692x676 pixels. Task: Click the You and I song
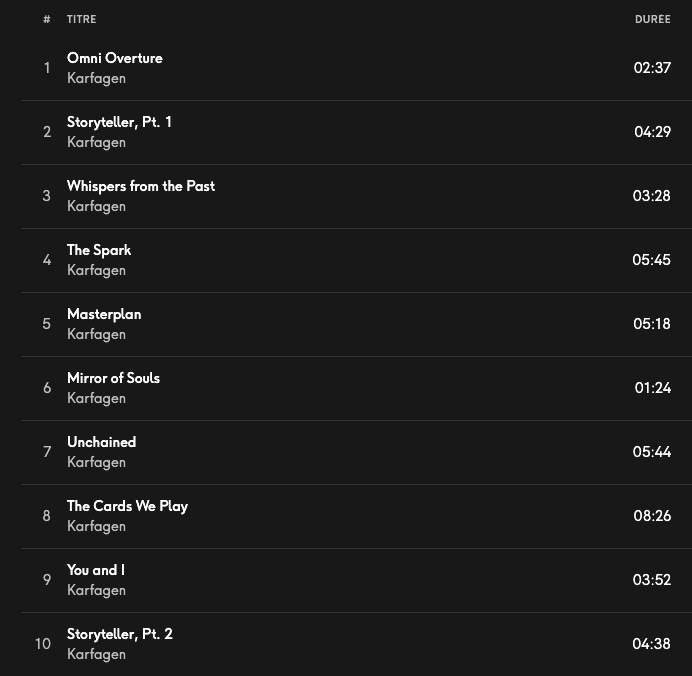point(95,570)
